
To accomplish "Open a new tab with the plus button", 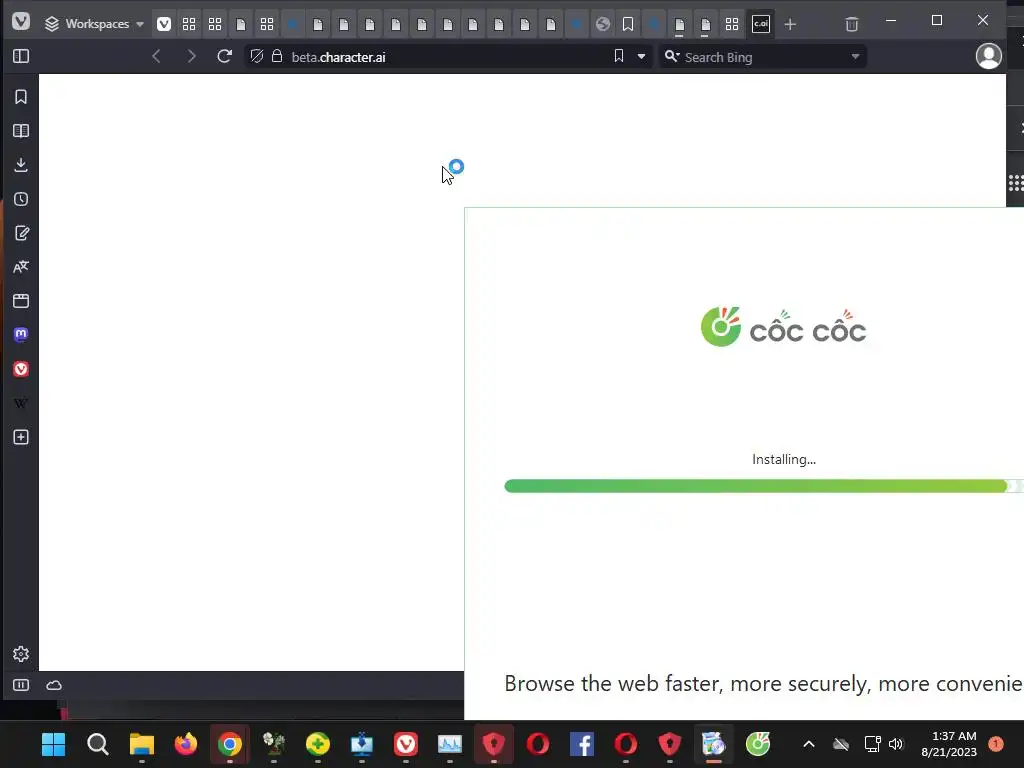I will tap(790, 25).
